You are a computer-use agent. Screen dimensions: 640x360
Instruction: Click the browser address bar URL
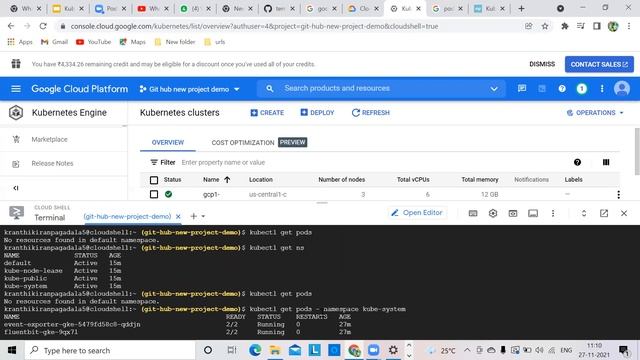coord(254,26)
